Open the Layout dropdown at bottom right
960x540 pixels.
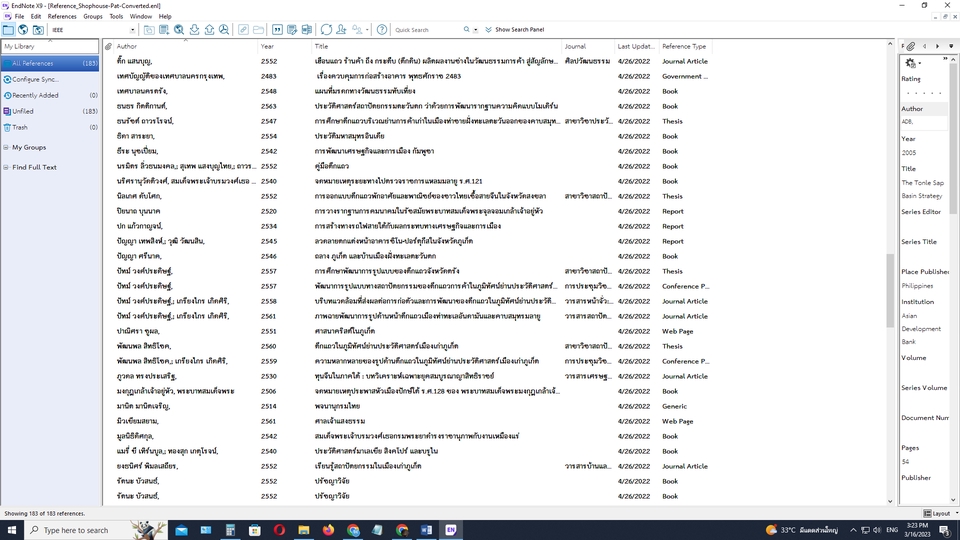pos(940,513)
